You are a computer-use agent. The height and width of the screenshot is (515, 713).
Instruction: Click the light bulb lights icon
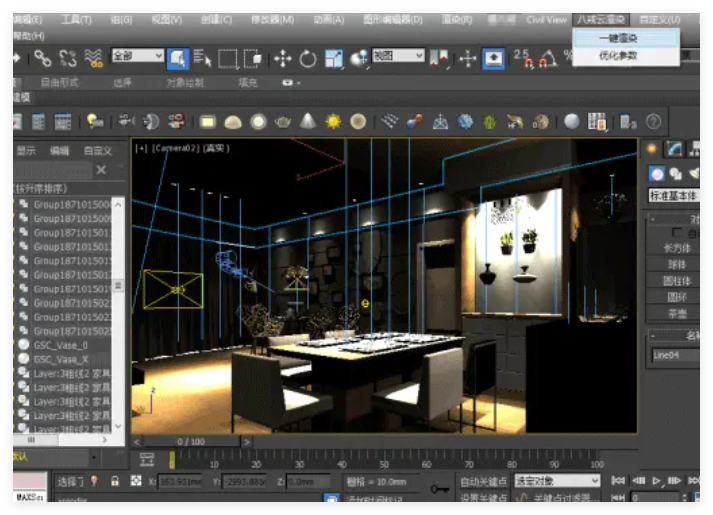click(95, 121)
